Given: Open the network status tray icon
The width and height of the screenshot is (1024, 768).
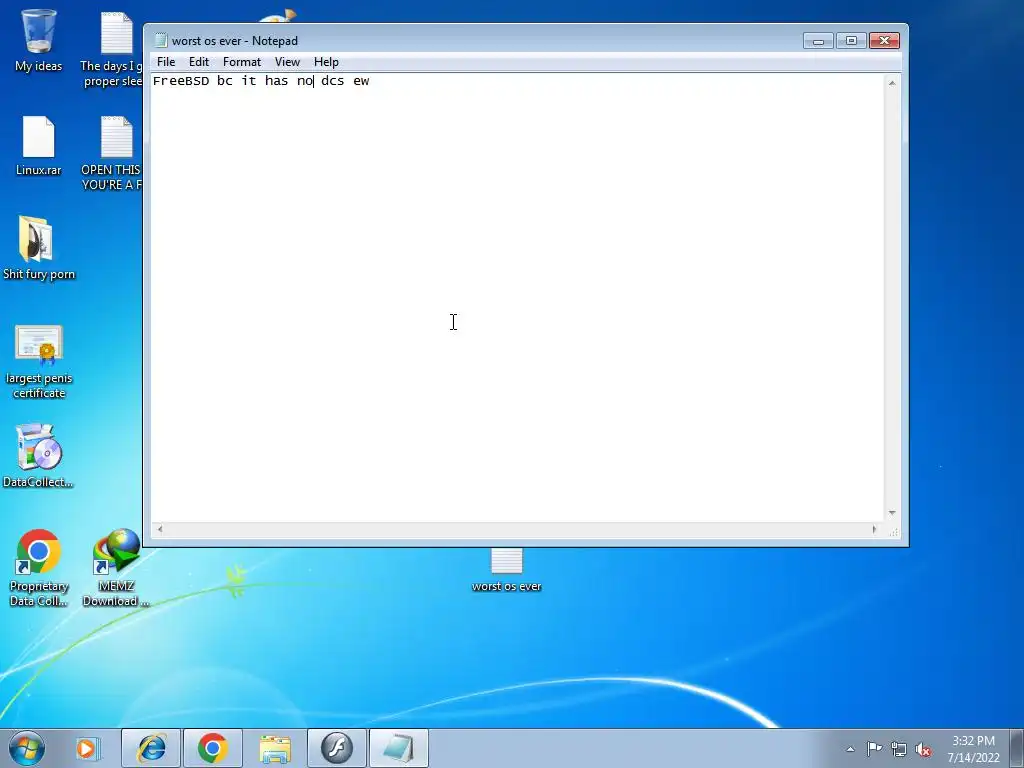Looking at the screenshot, I should [x=899, y=749].
